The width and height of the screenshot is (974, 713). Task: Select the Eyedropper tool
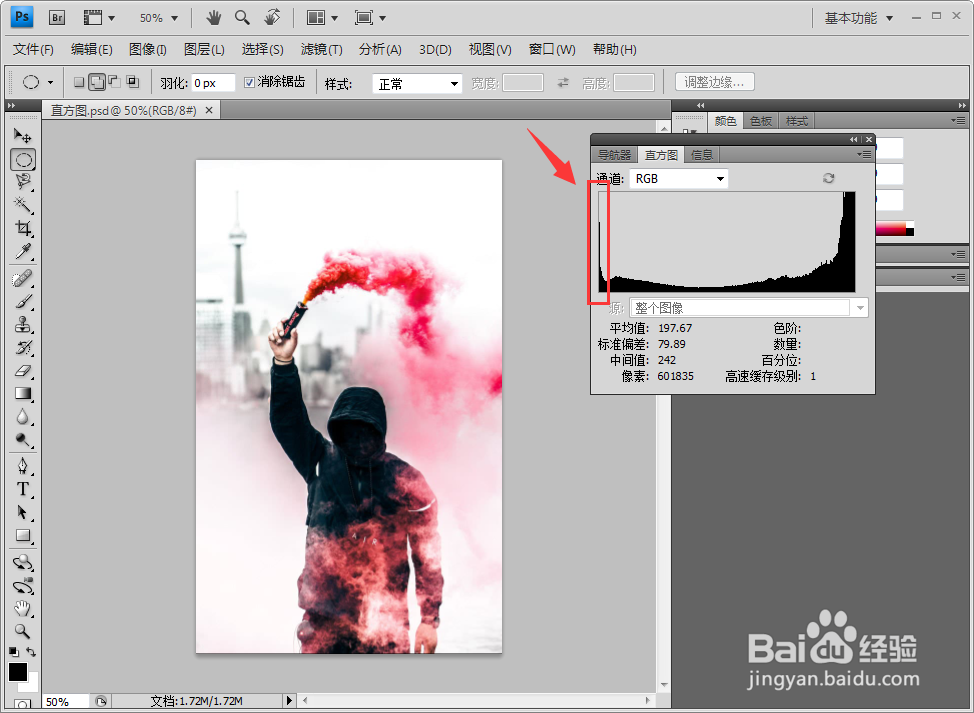[x=23, y=251]
